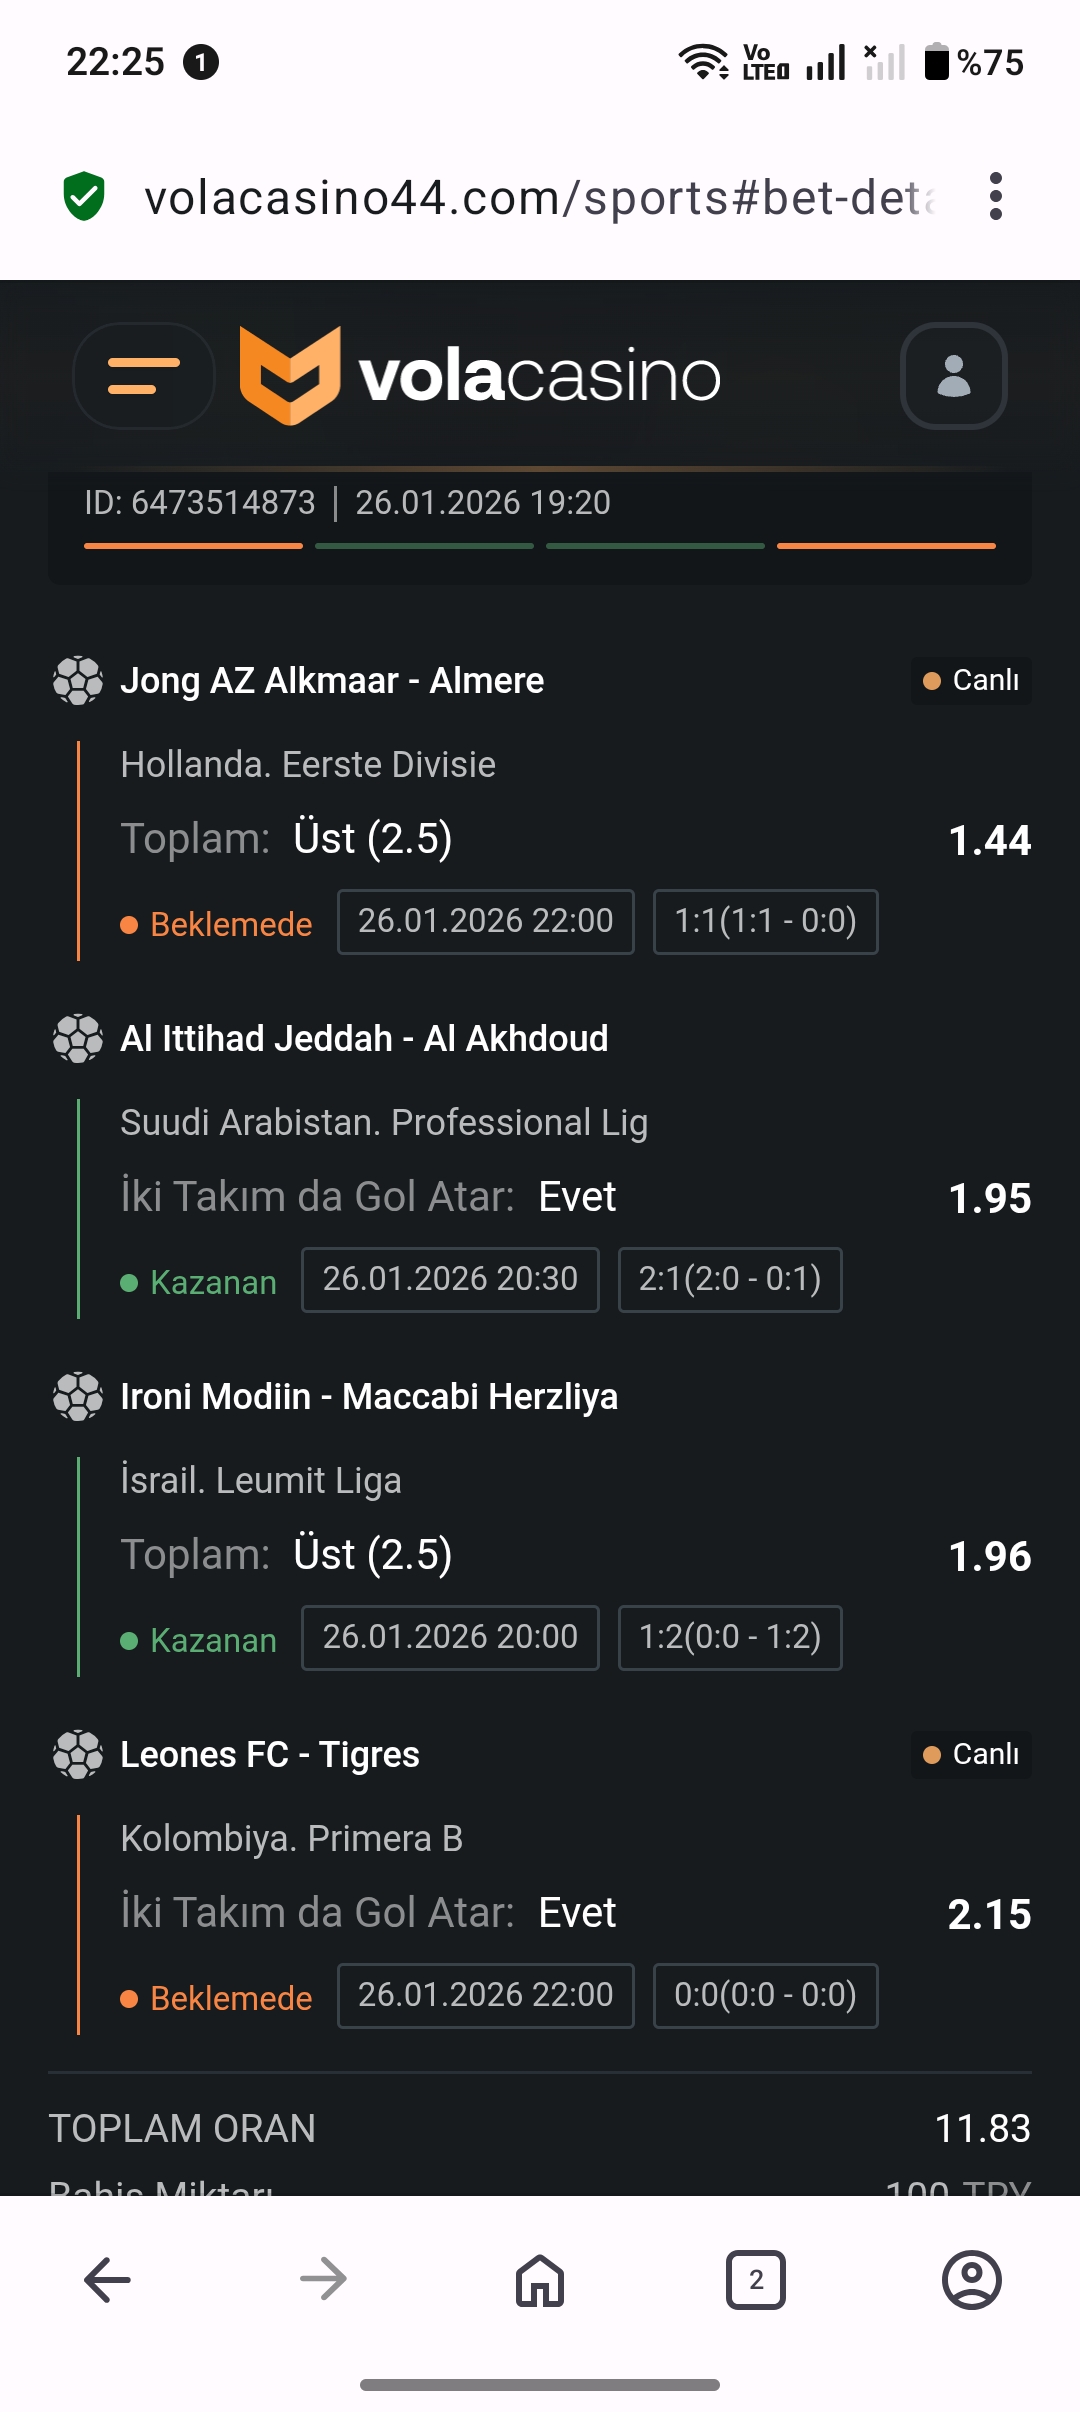Go to browser home page
1080x2412 pixels.
click(540, 2280)
